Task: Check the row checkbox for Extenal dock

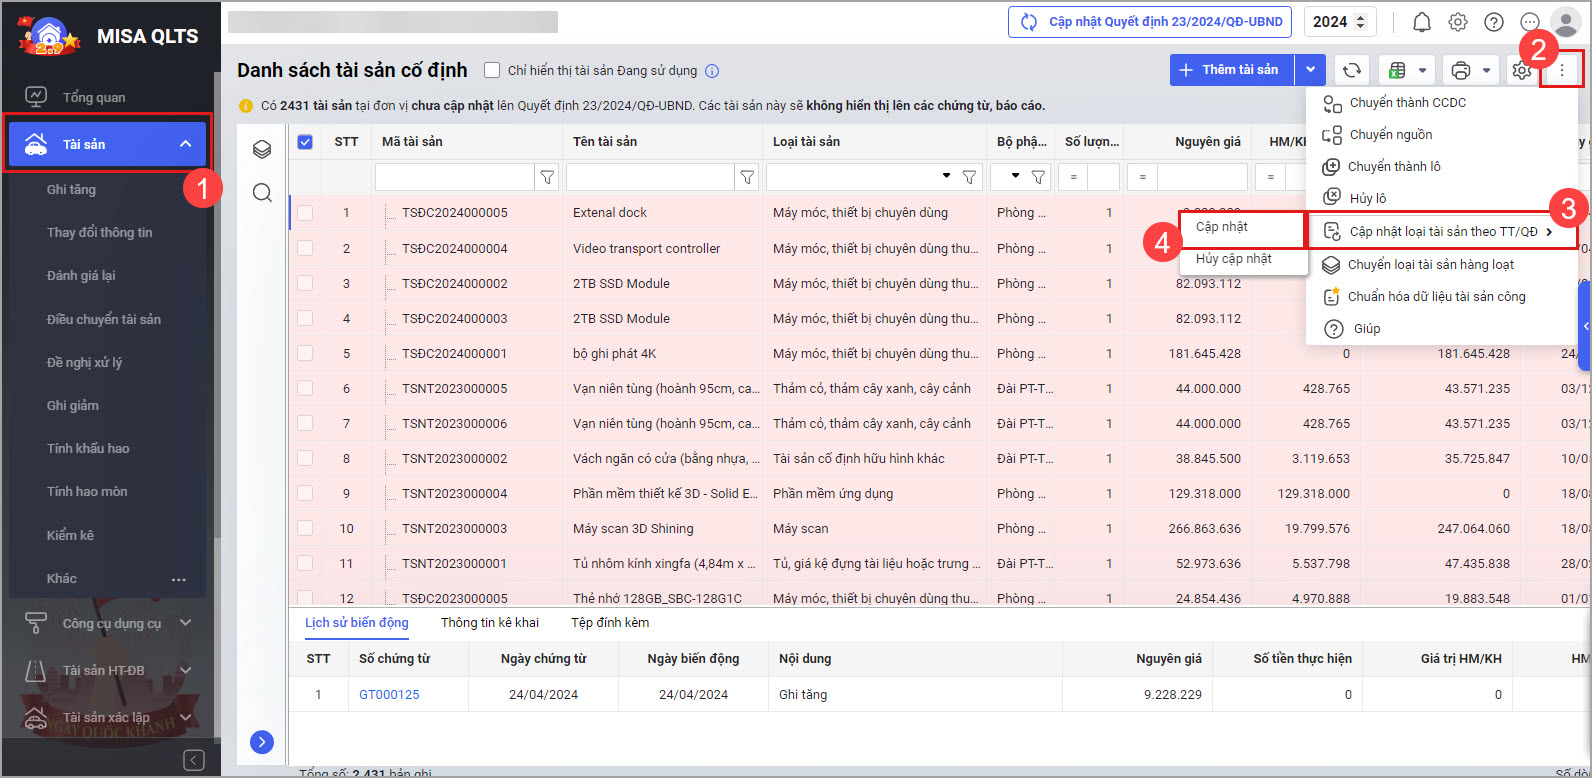Action: (305, 213)
